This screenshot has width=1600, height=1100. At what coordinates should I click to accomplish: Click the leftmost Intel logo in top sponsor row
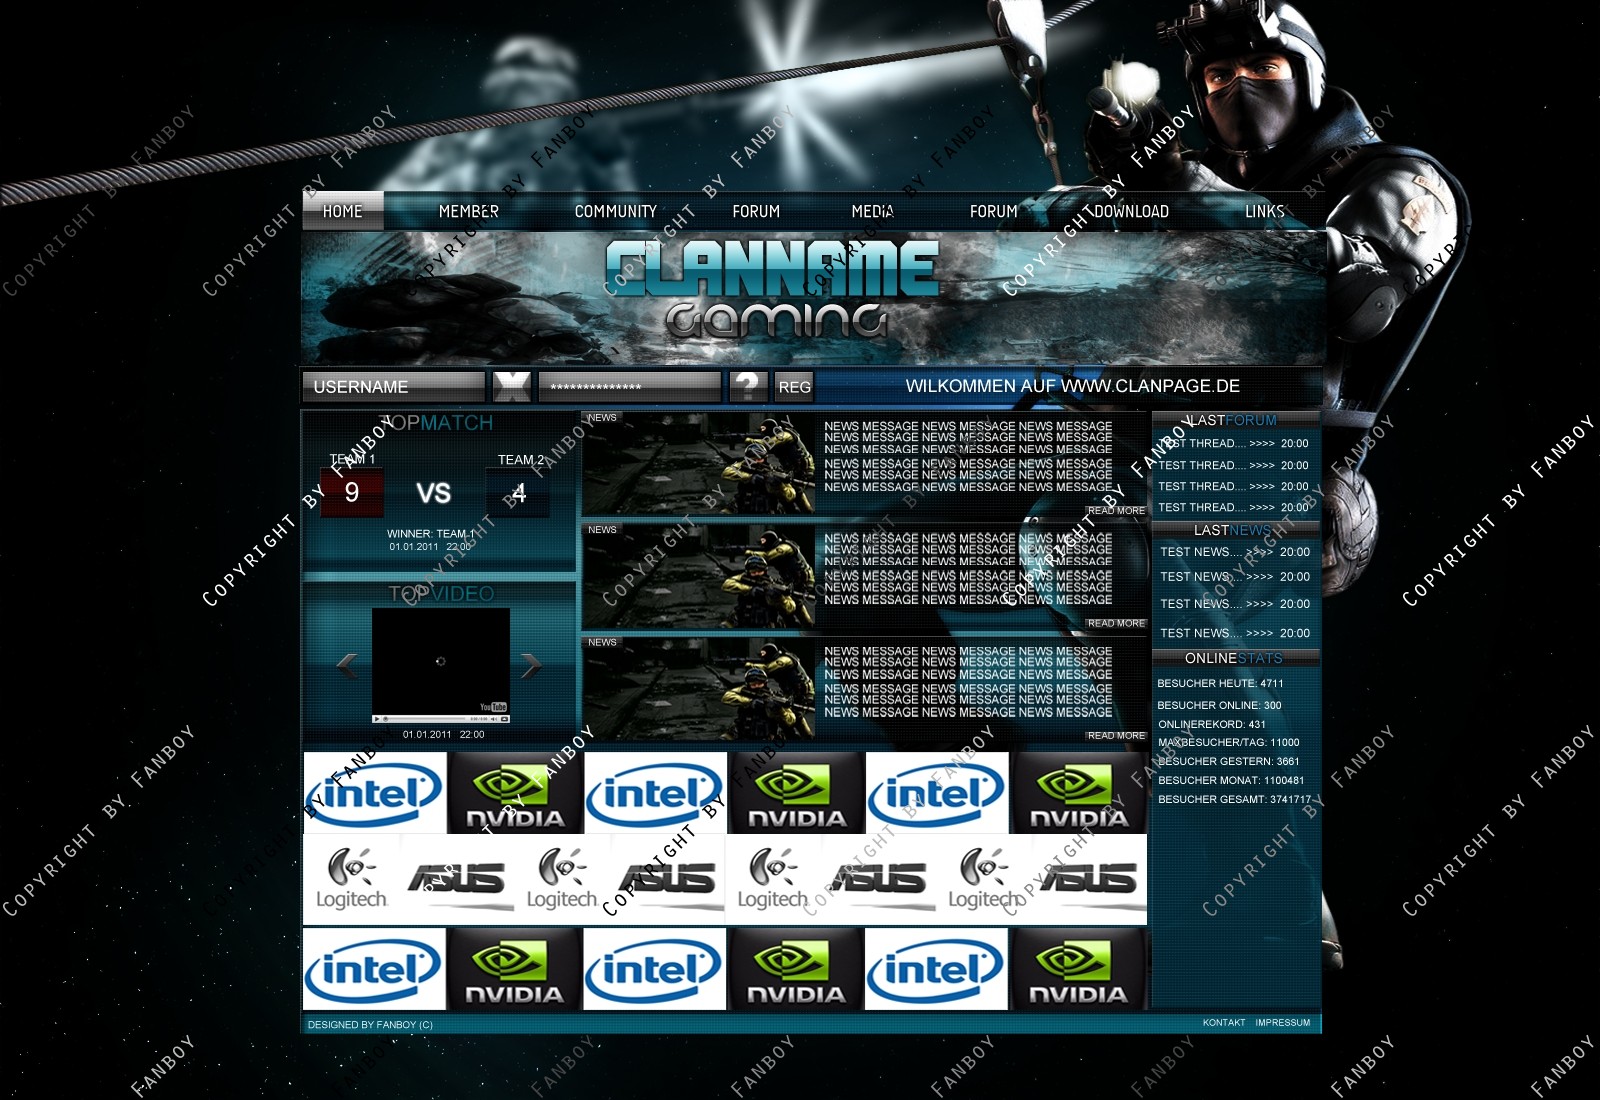point(374,793)
